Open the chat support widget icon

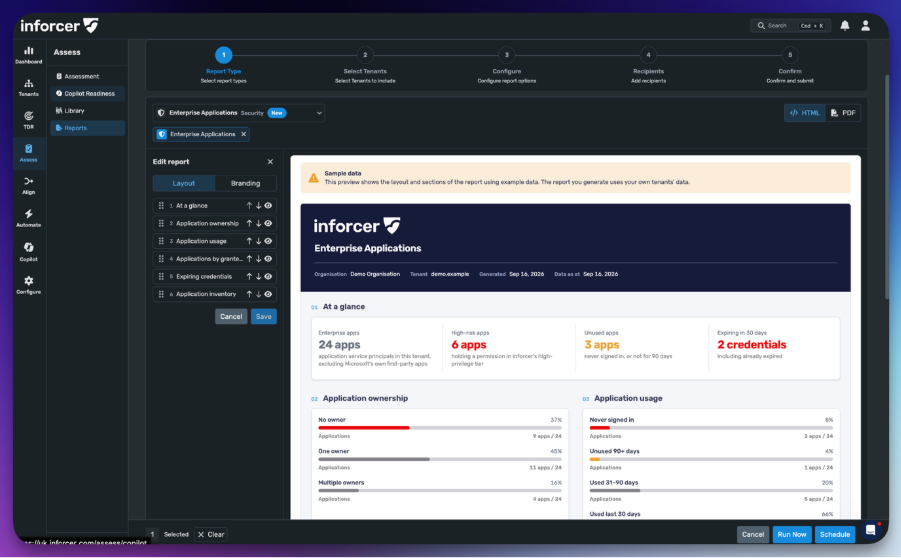[871, 530]
